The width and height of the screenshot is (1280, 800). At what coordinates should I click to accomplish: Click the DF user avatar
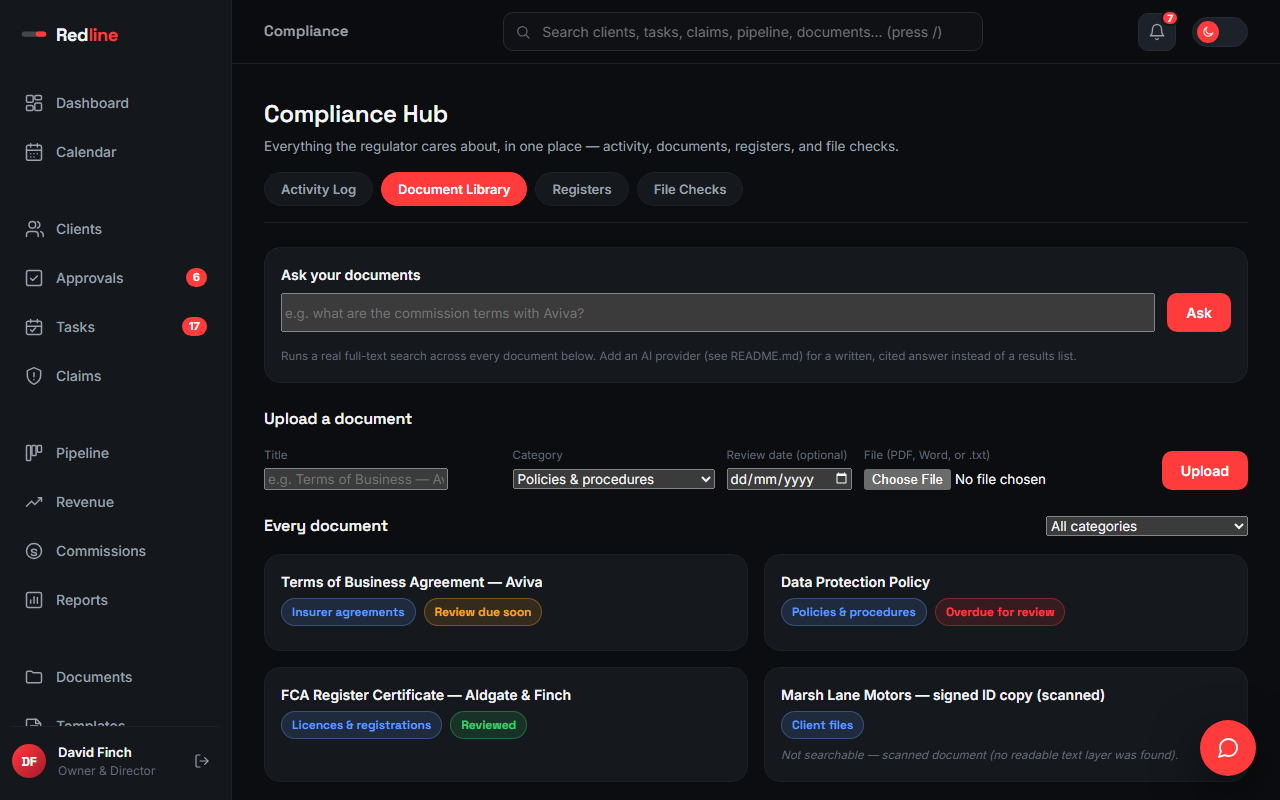point(29,761)
